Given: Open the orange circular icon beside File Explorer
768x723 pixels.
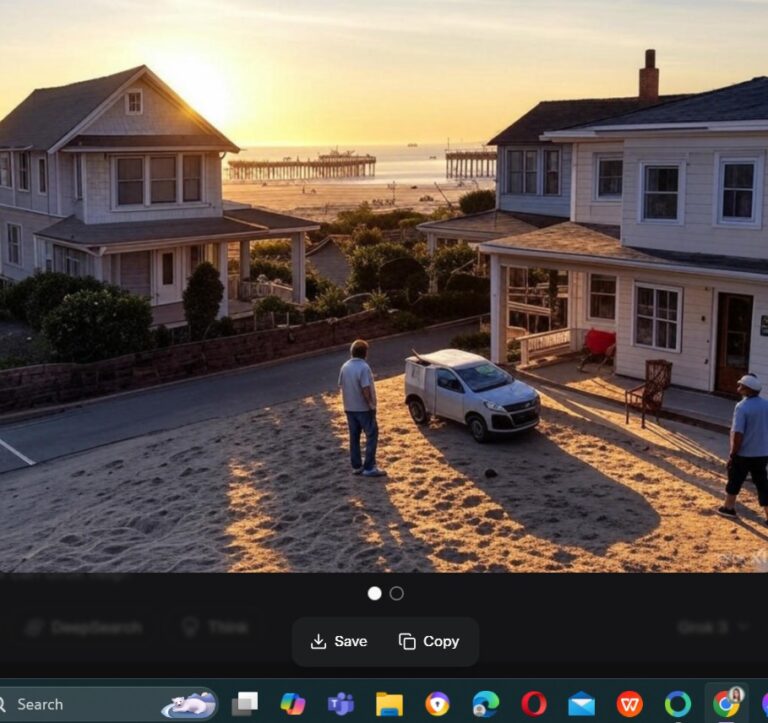Looking at the screenshot, I should 437,704.
